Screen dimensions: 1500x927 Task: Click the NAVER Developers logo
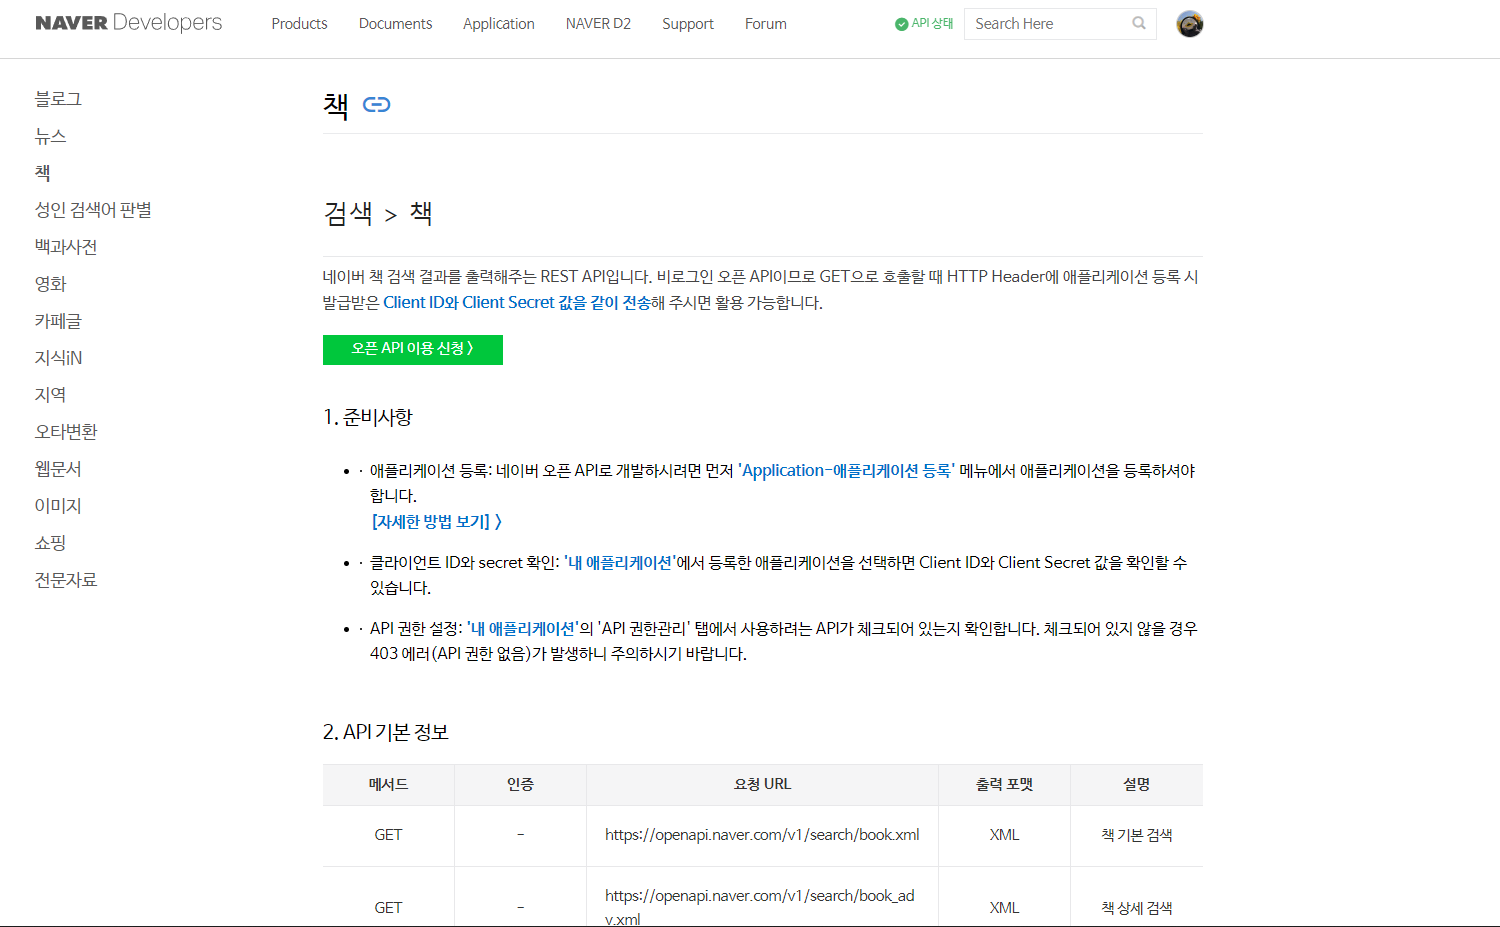tap(129, 23)
